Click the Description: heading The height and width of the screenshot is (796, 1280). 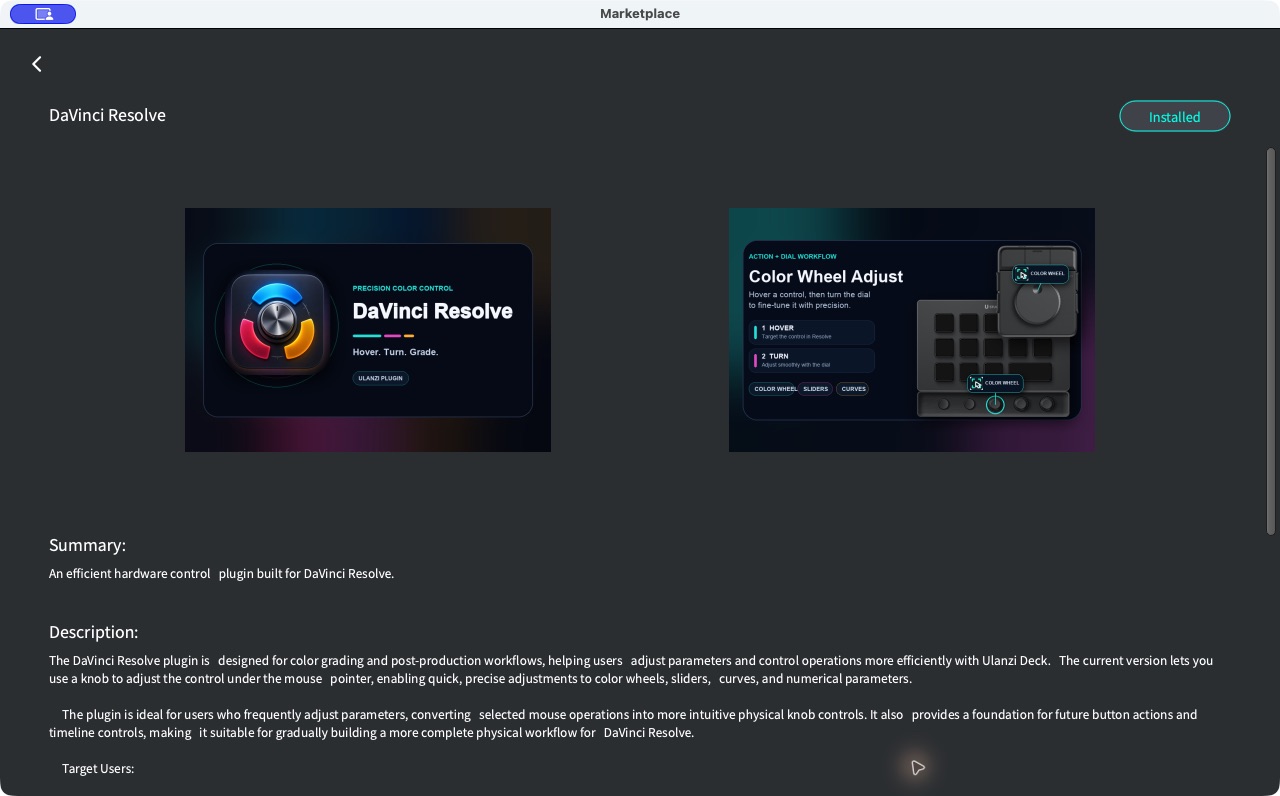pos(94,632)
